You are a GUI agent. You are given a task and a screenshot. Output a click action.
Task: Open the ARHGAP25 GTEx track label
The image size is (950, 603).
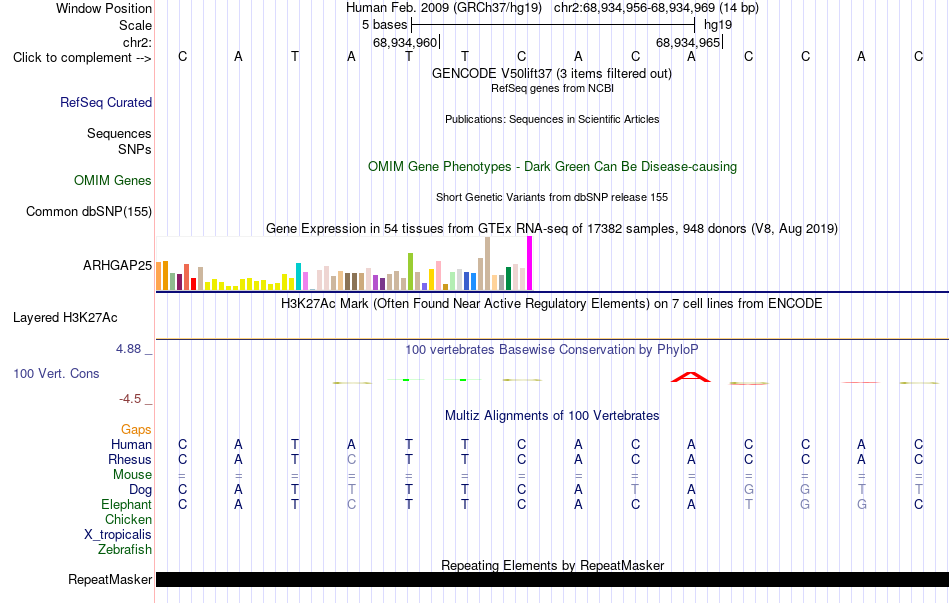click(x=118, y=265)
